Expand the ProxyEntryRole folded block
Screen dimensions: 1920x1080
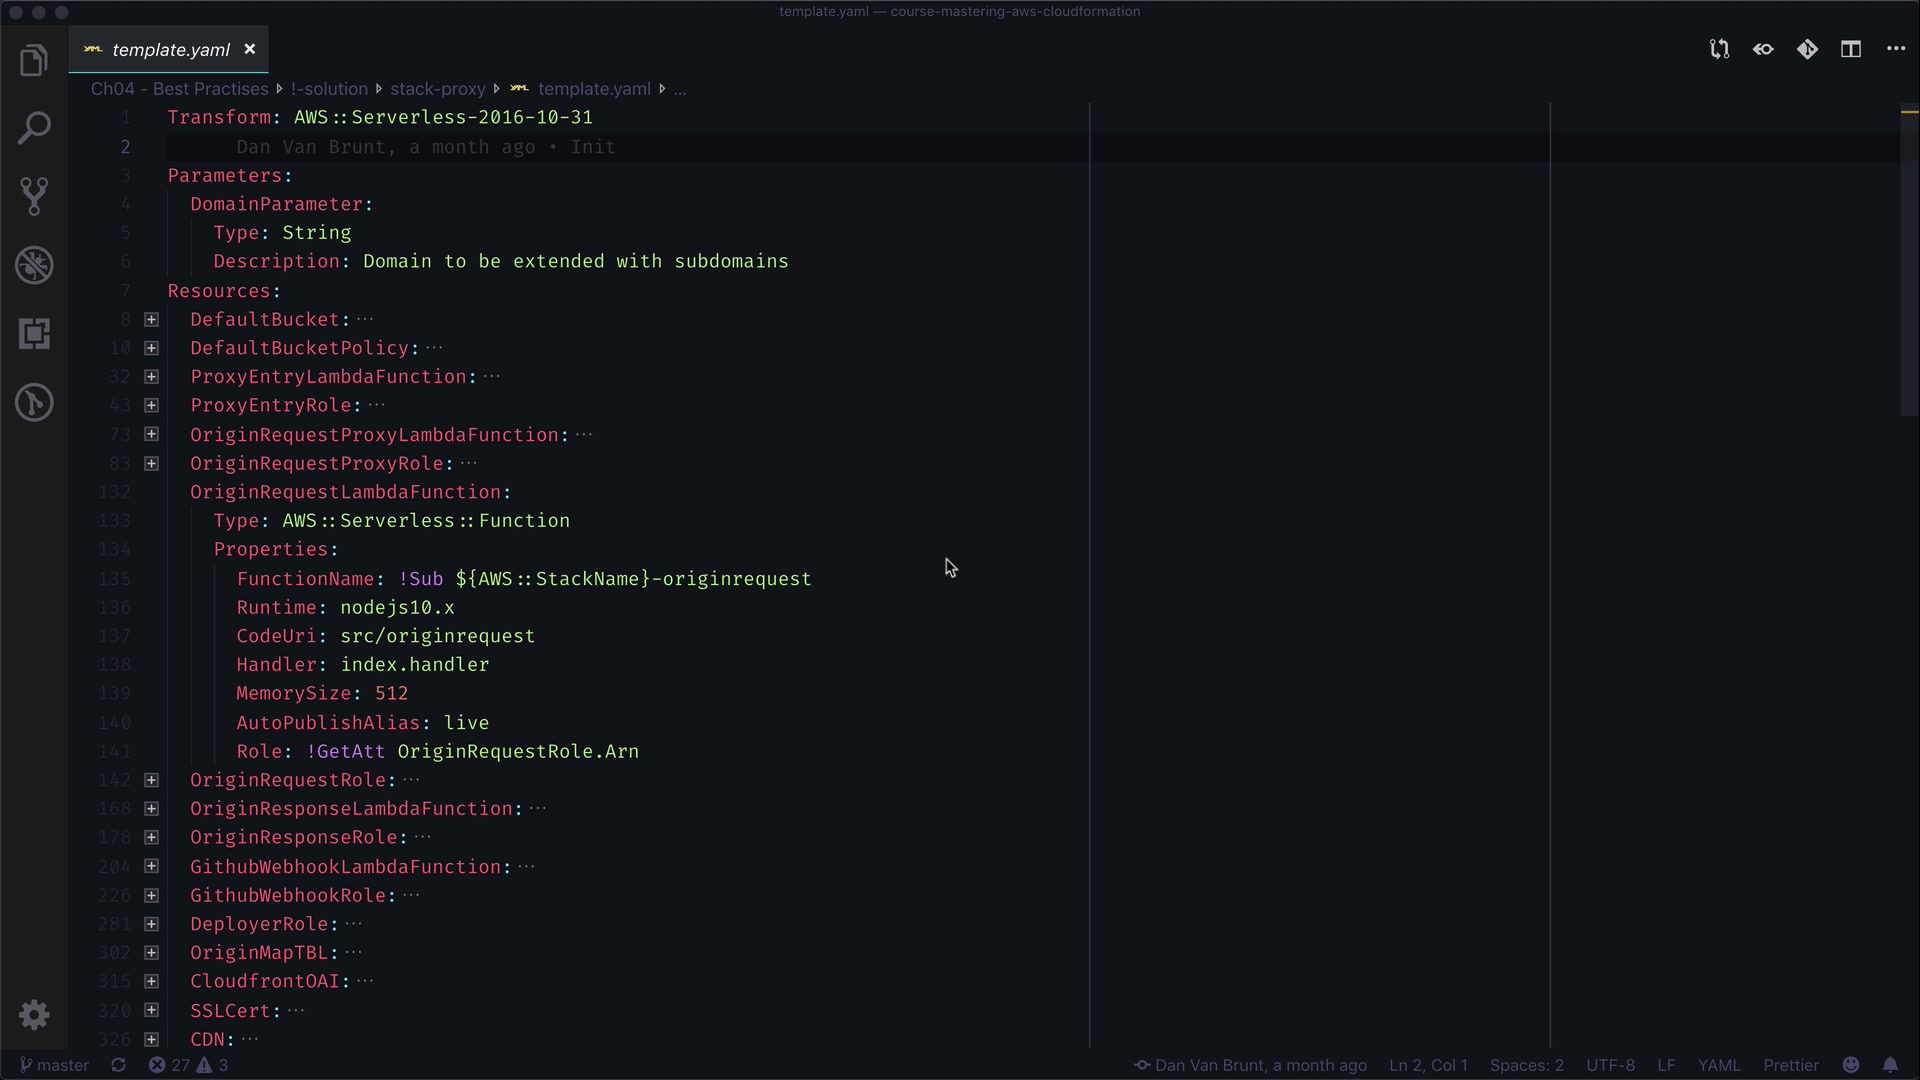pos(152,406)
